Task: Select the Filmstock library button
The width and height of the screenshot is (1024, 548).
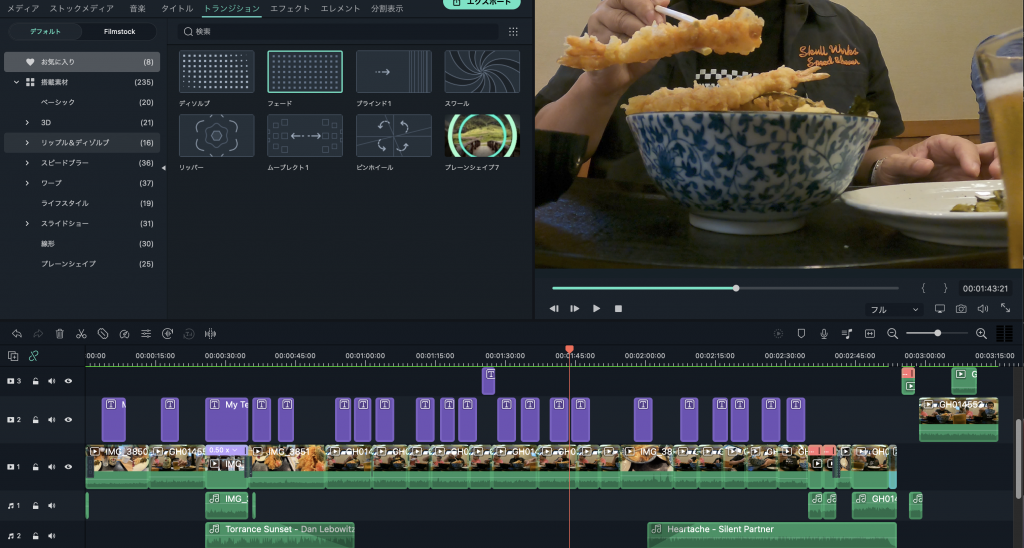Action: pos(120,31)
